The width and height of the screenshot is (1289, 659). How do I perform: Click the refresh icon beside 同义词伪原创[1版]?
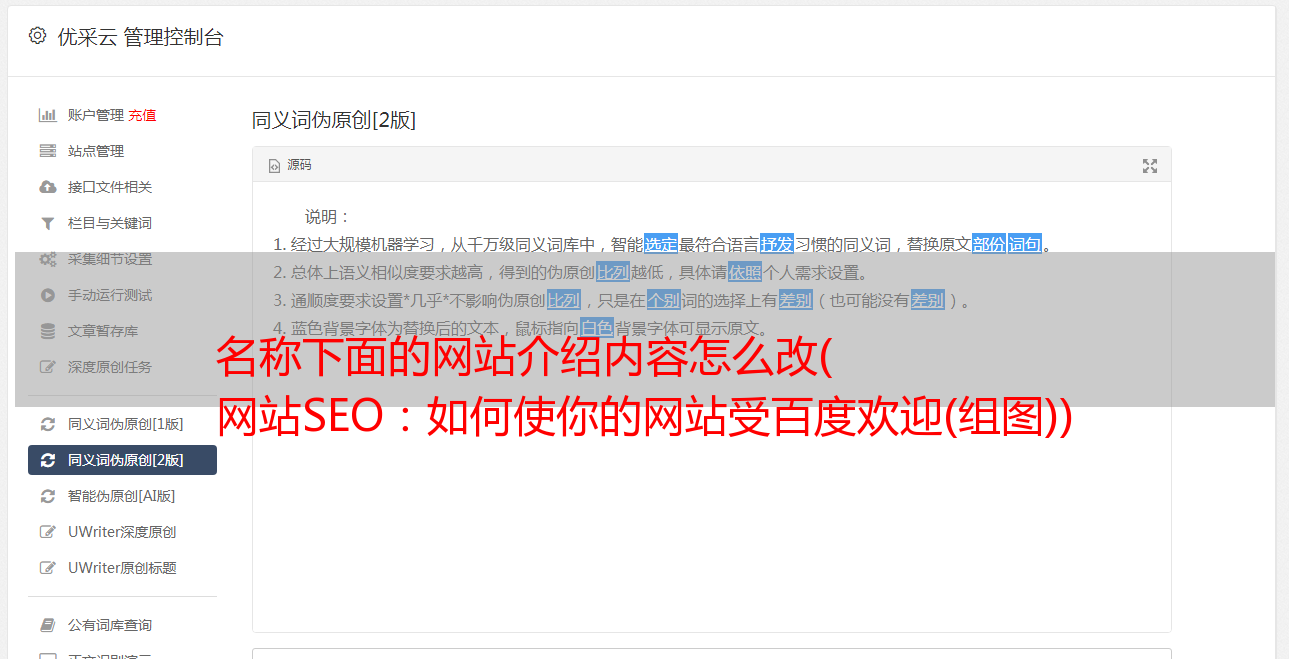[x=47, y=424]
